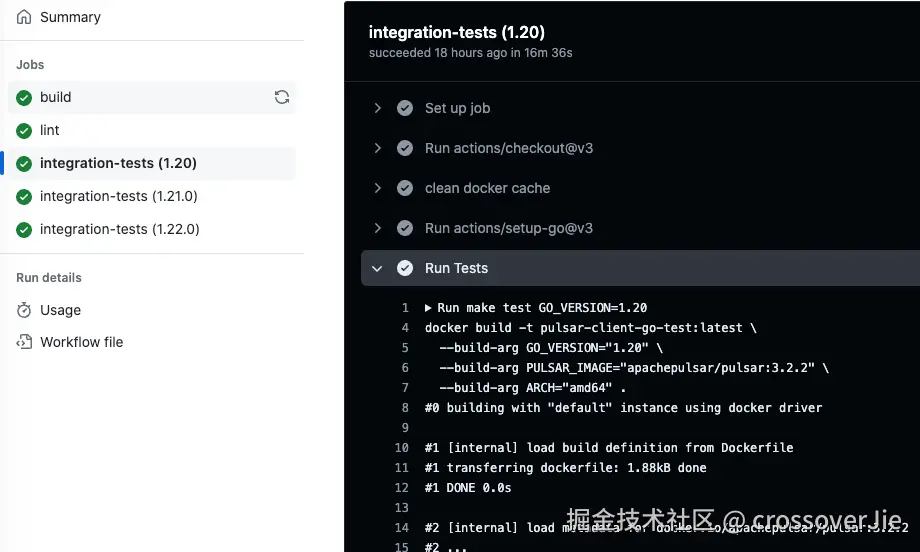
Task: Expand the Set up job step
Action: pos(377,108)
